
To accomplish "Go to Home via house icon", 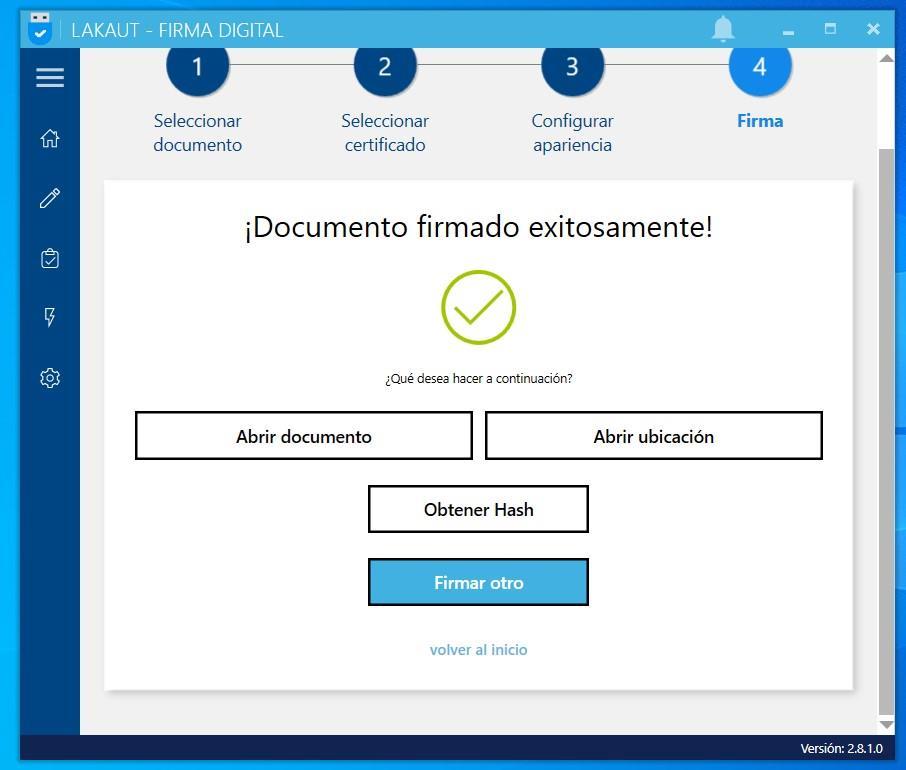I will point(50,138).
